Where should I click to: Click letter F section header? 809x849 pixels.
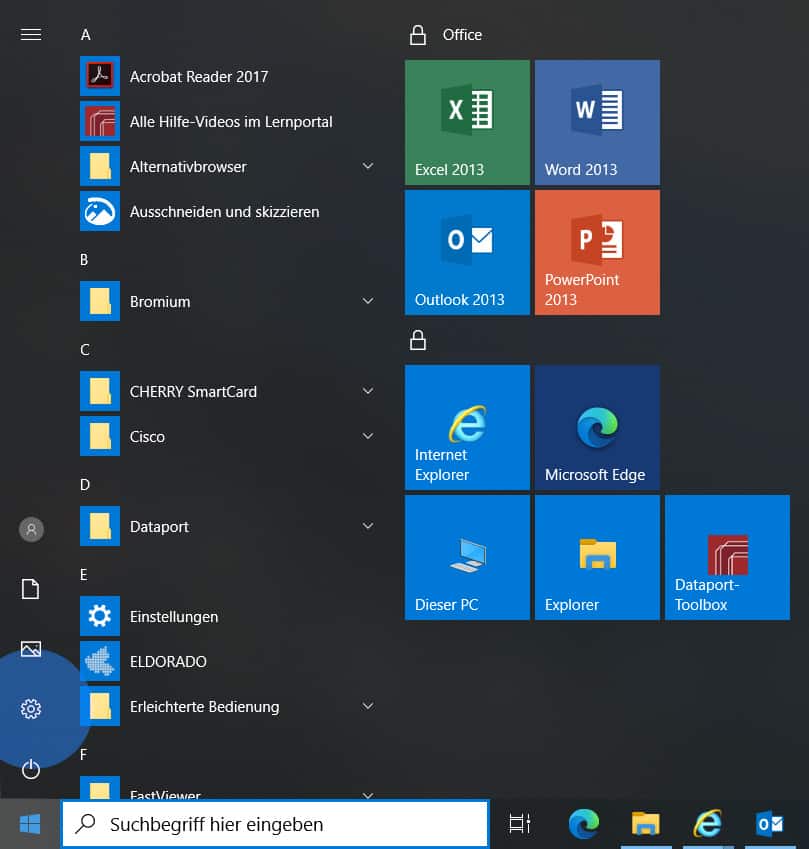[83, 755]
